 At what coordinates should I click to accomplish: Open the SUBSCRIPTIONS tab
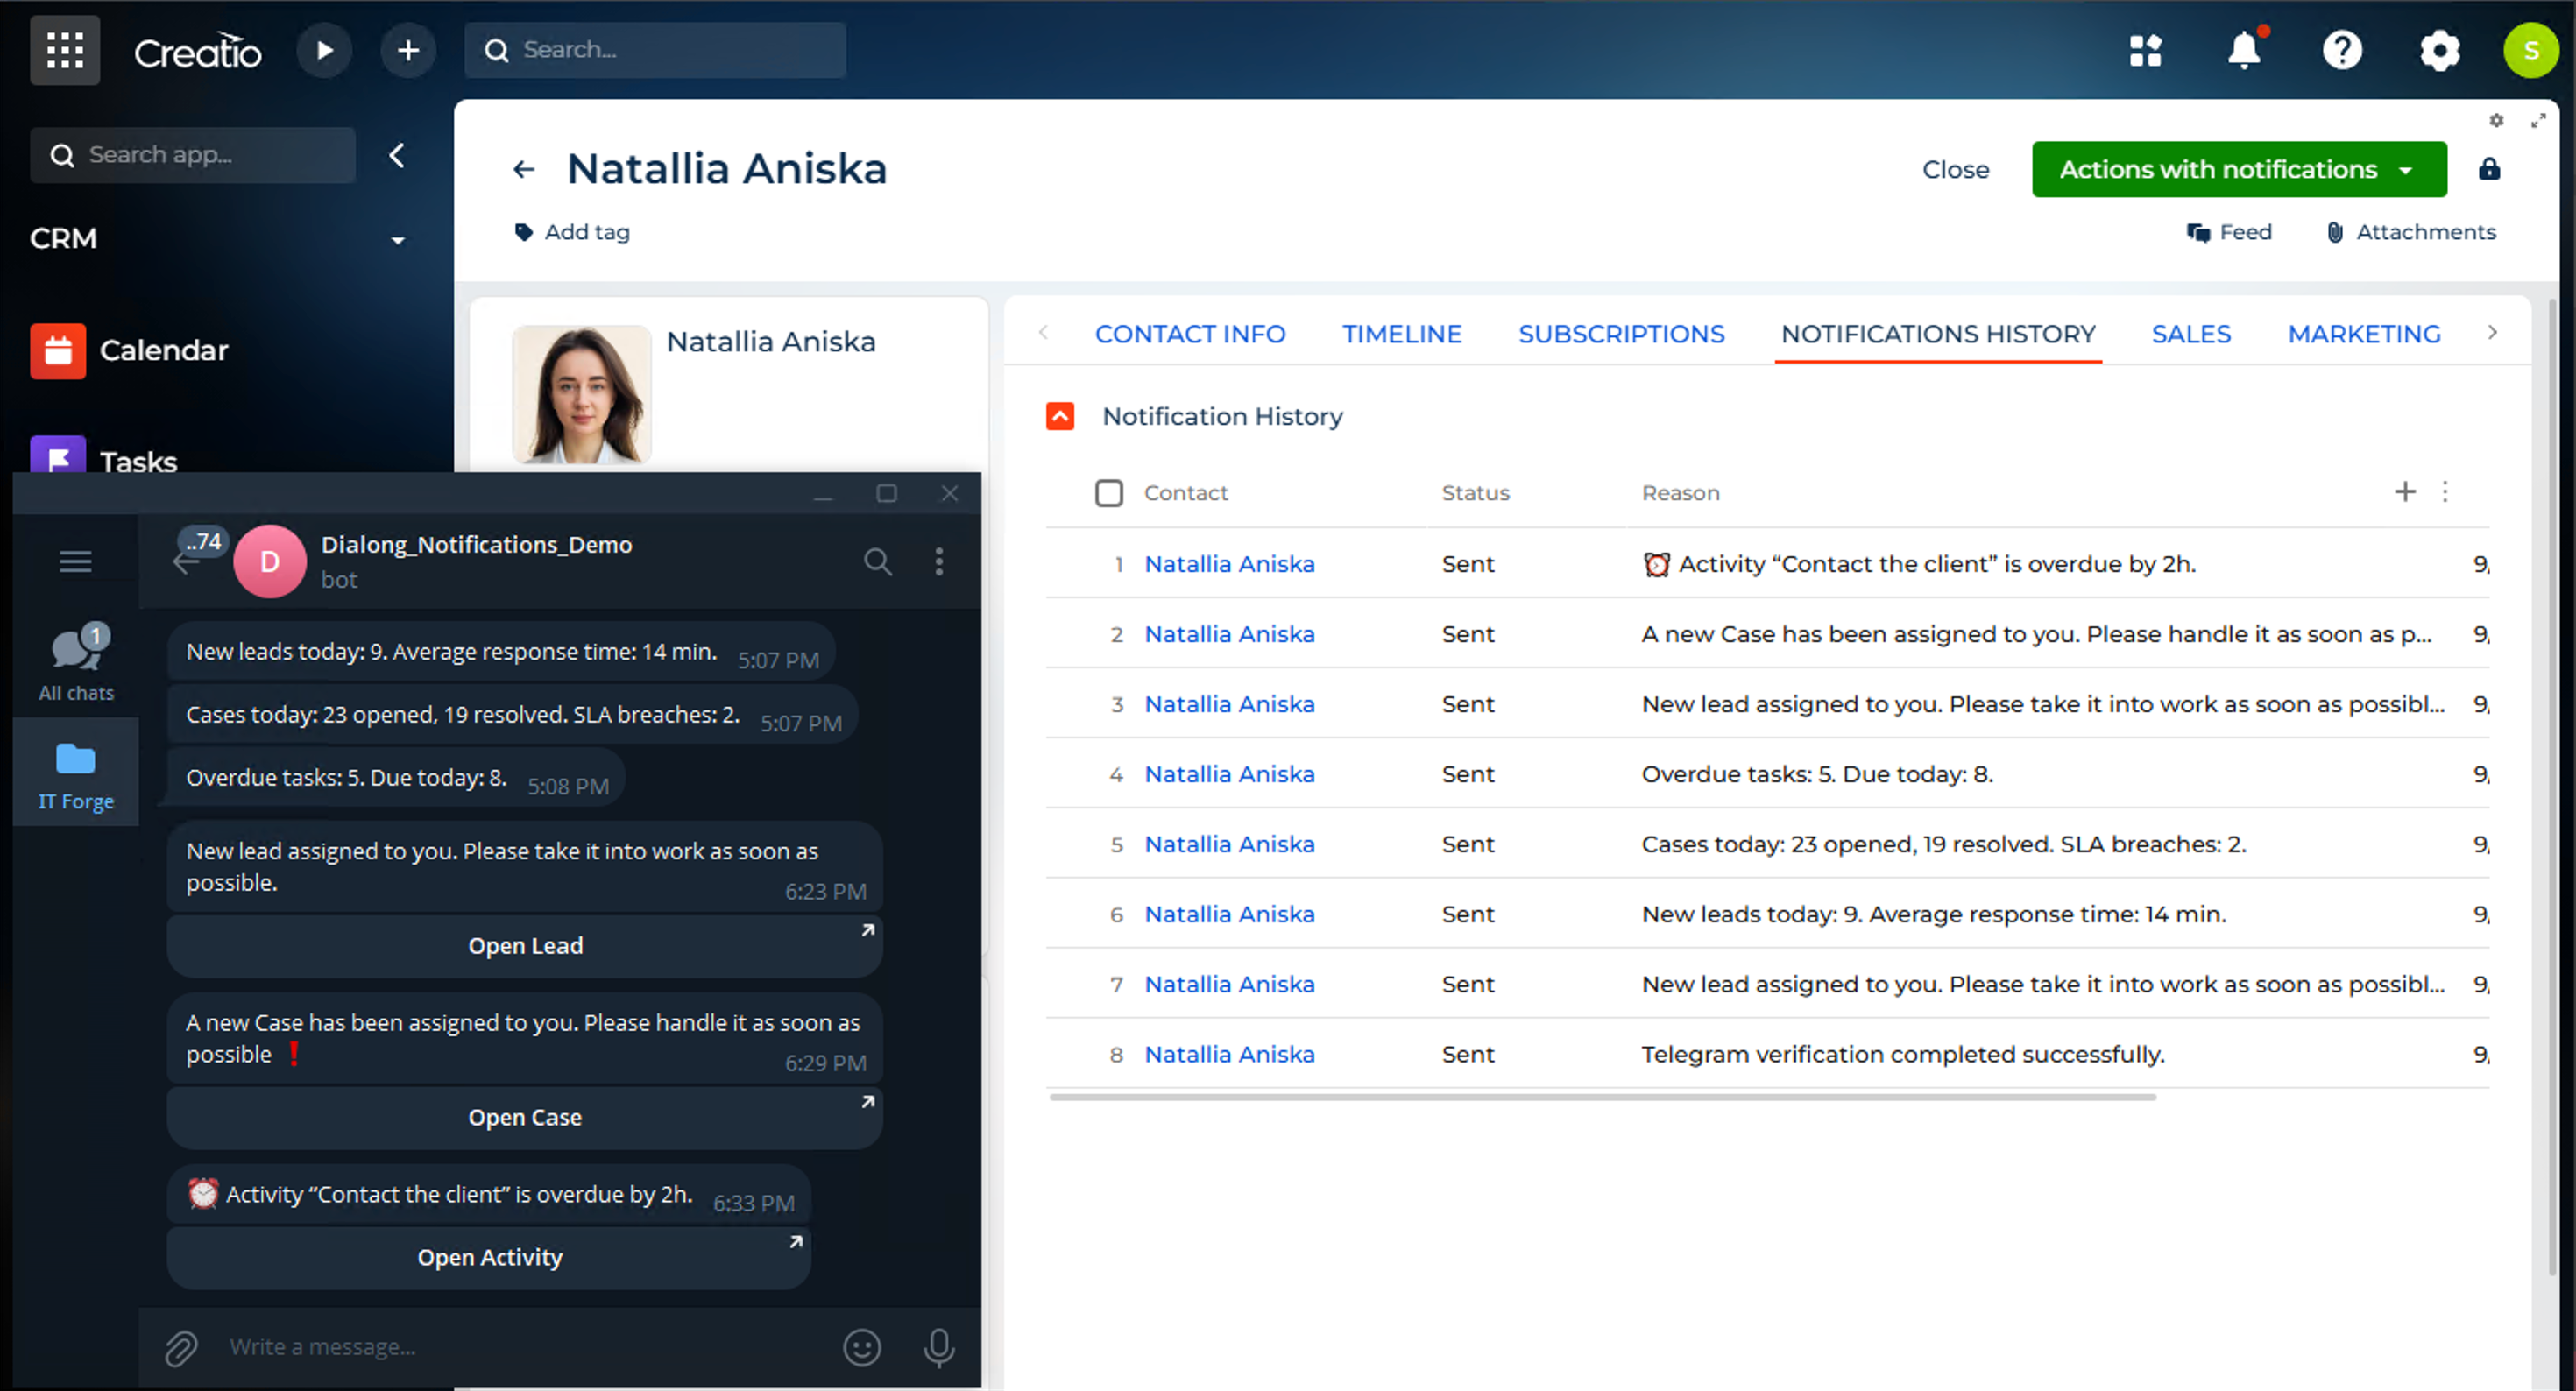[1621, 334]
